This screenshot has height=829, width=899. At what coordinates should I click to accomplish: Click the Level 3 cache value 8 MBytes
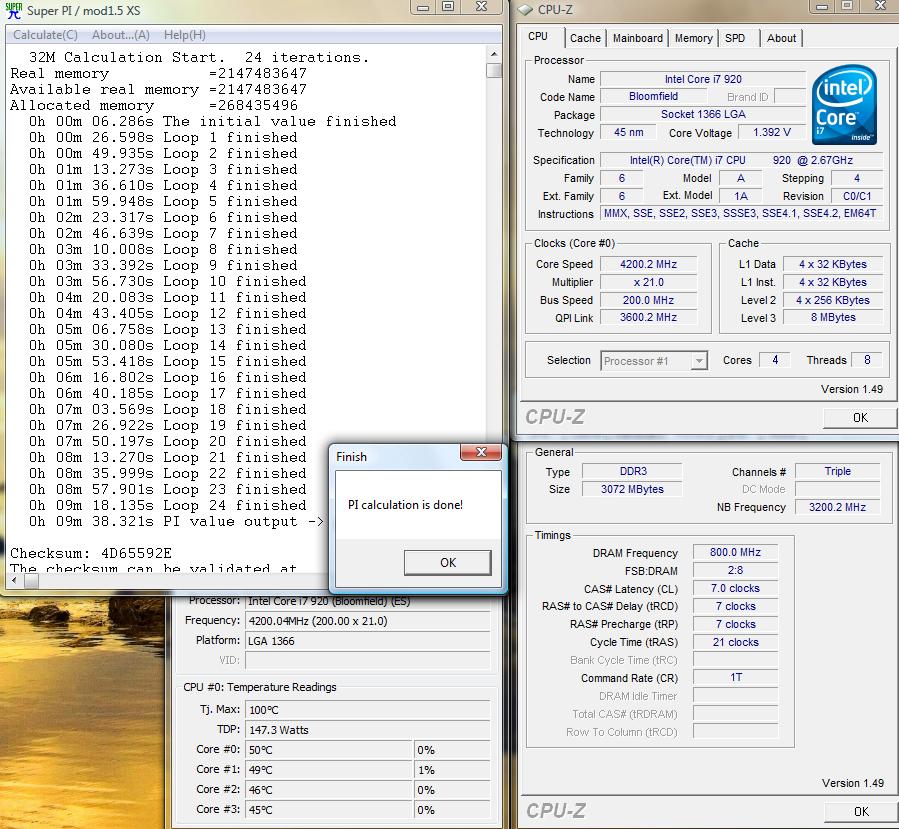pyautogui.click(x=832, y=317)
